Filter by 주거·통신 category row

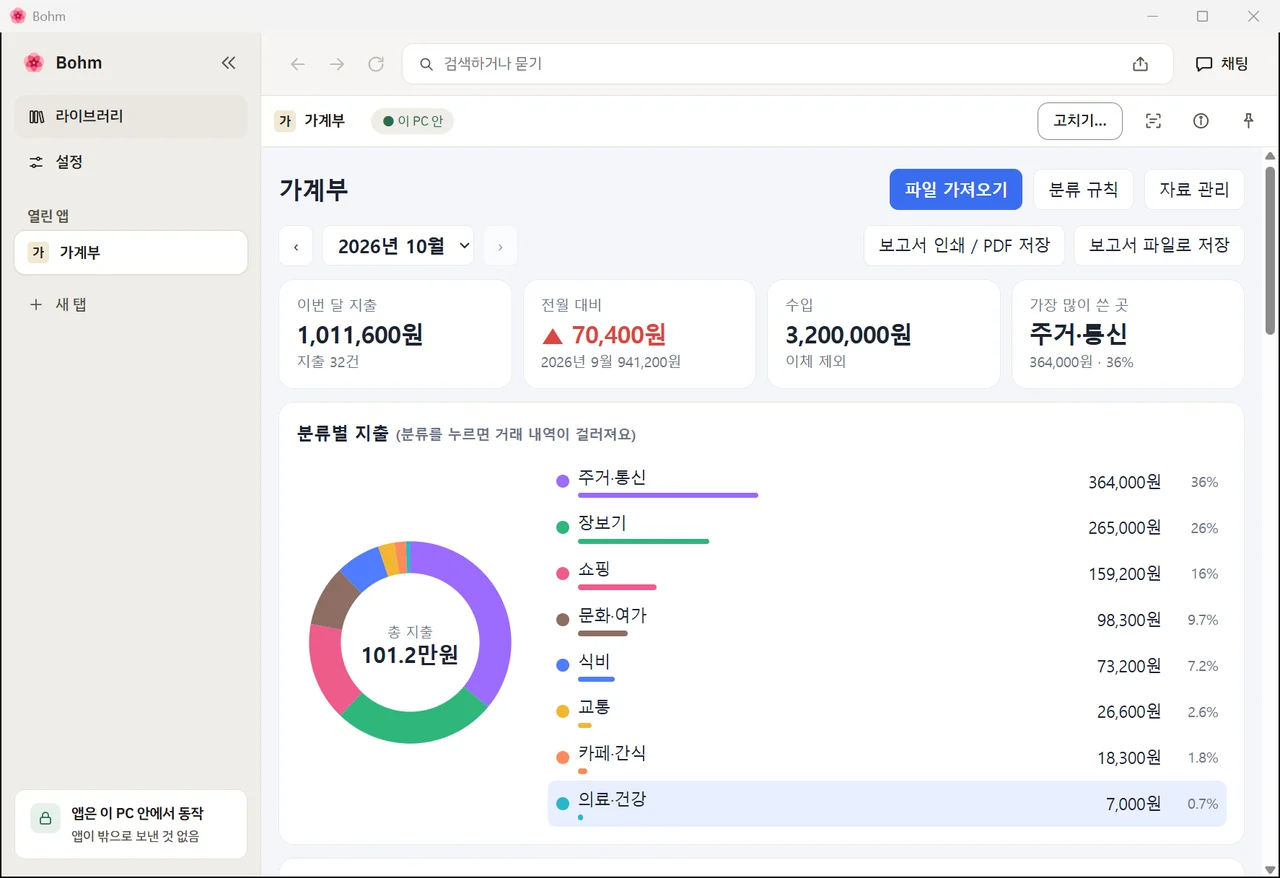887,482
